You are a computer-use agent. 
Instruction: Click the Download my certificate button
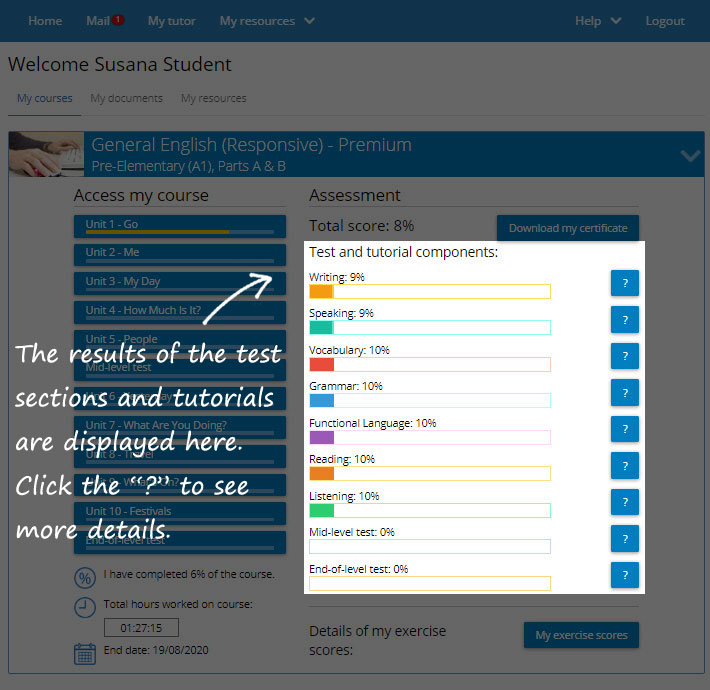(x=567, y=228)
